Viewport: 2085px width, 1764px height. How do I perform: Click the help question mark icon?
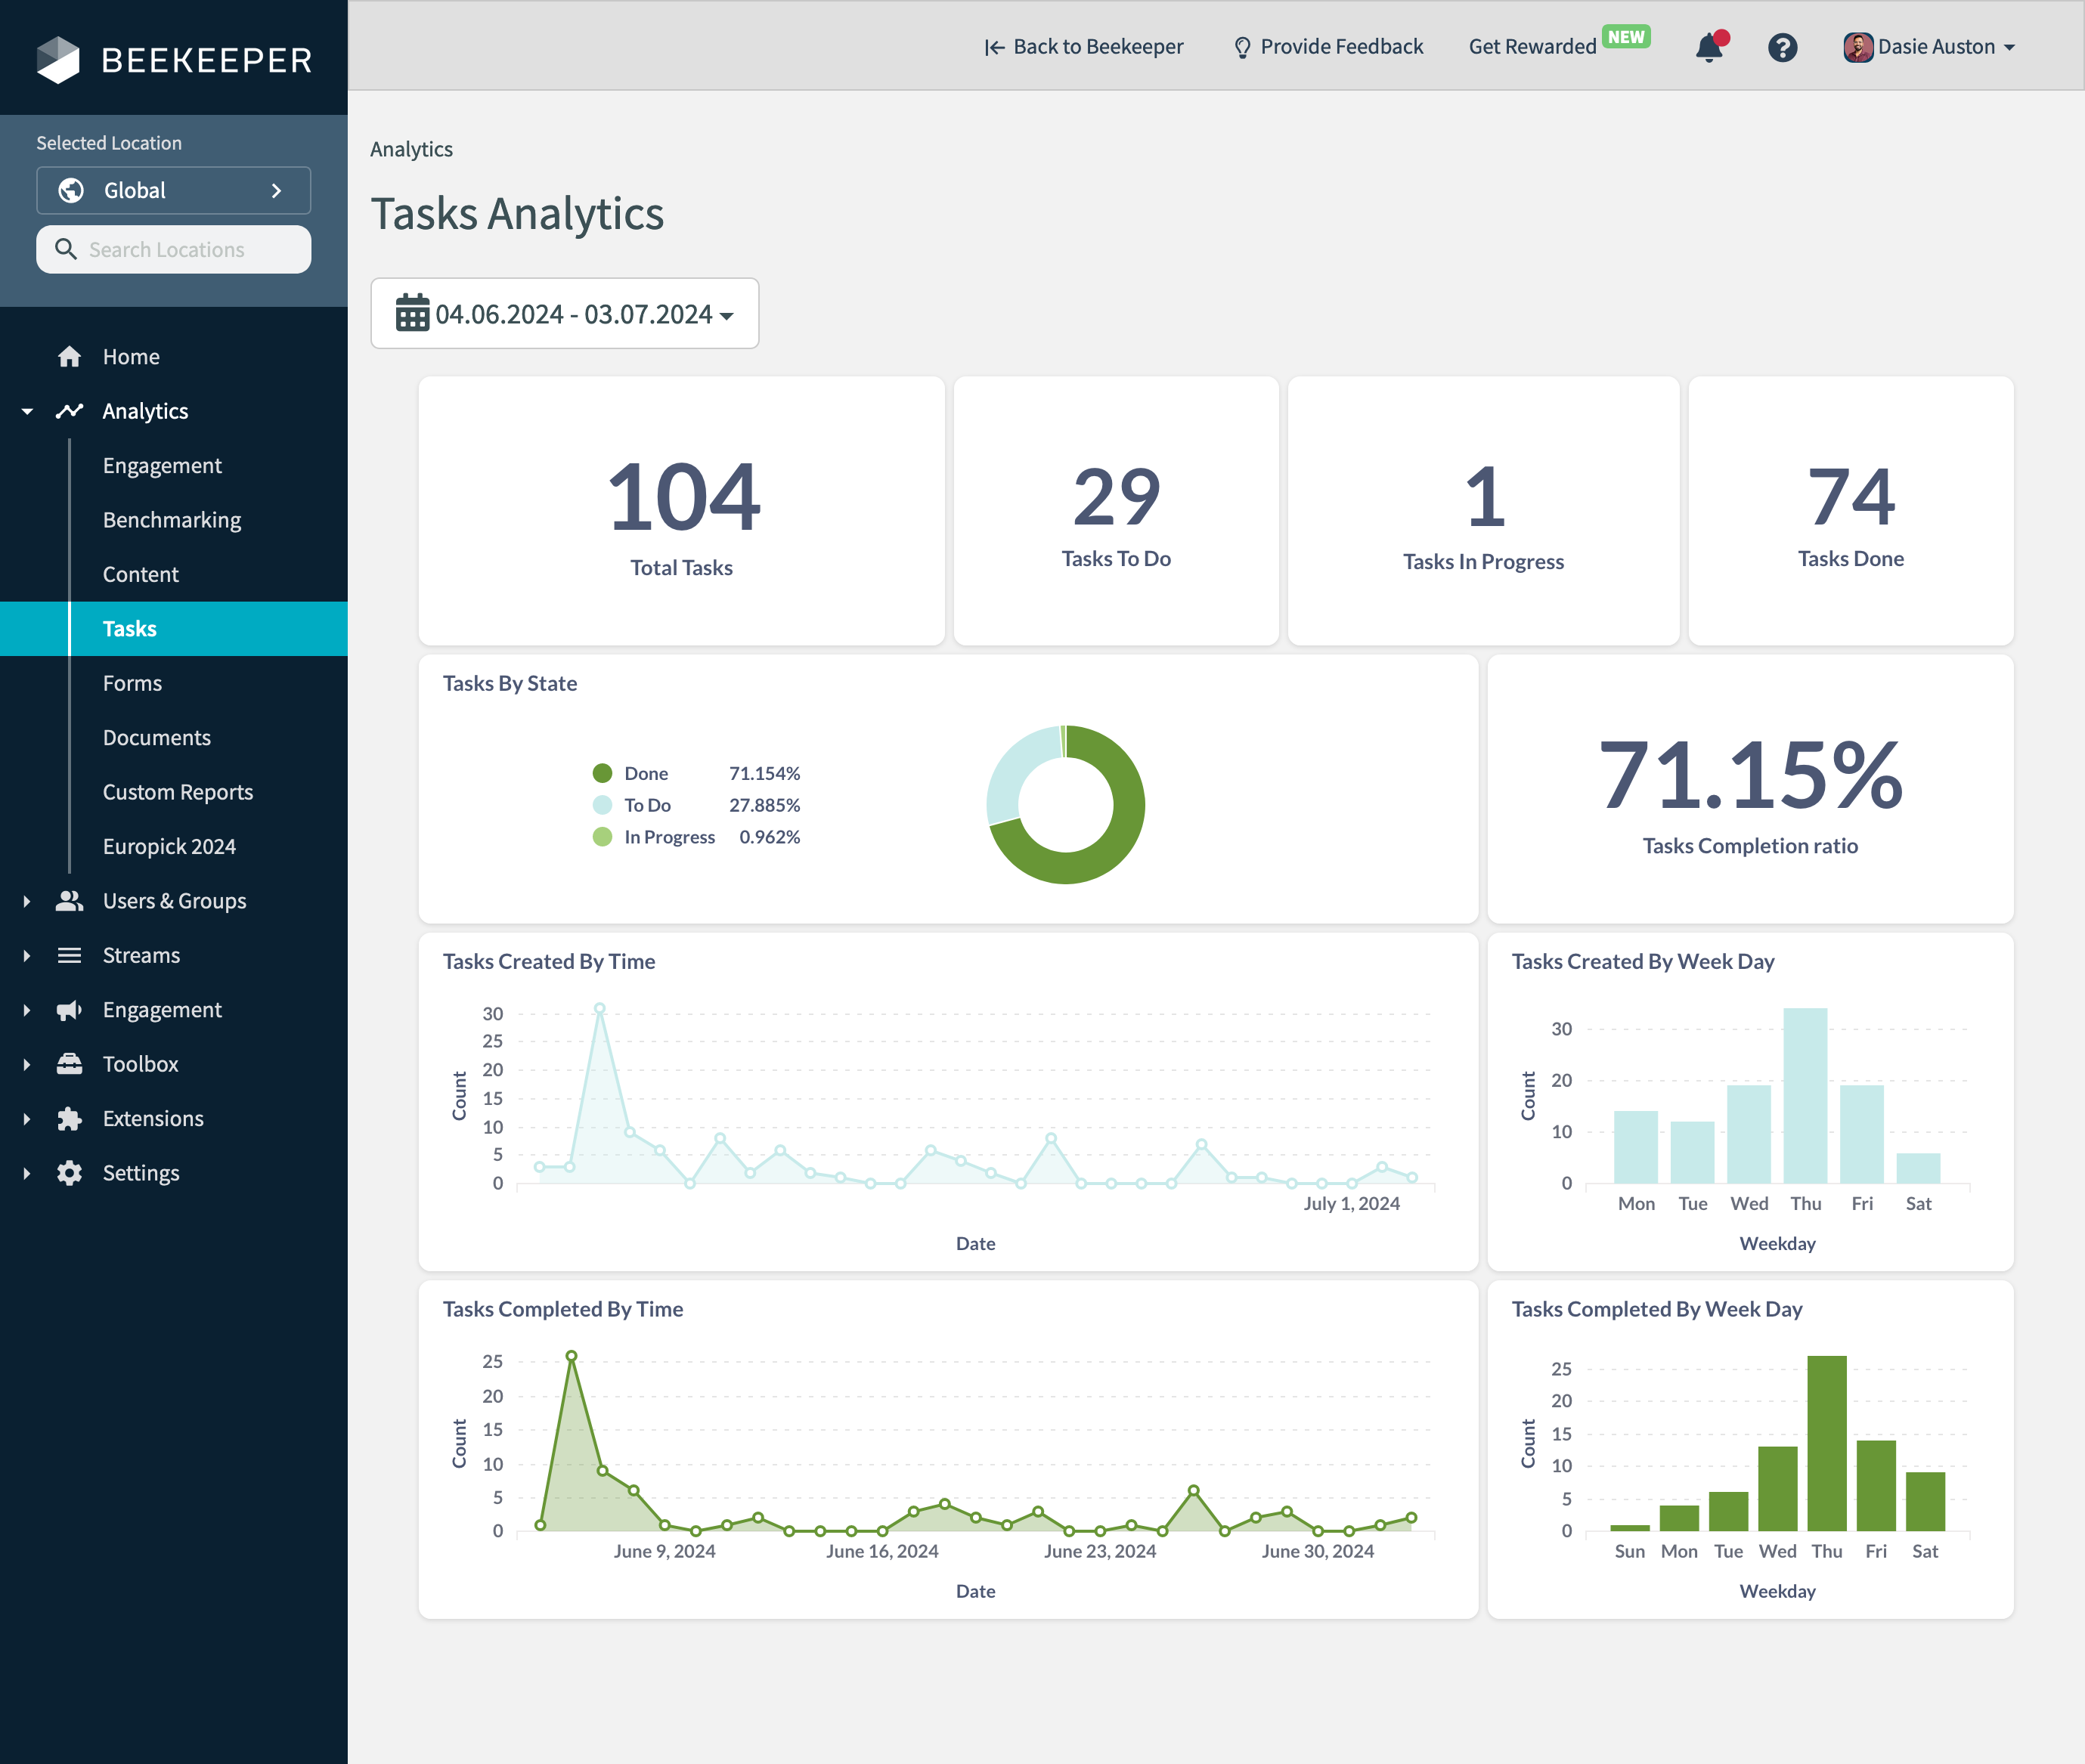(x=1783, y=47)
